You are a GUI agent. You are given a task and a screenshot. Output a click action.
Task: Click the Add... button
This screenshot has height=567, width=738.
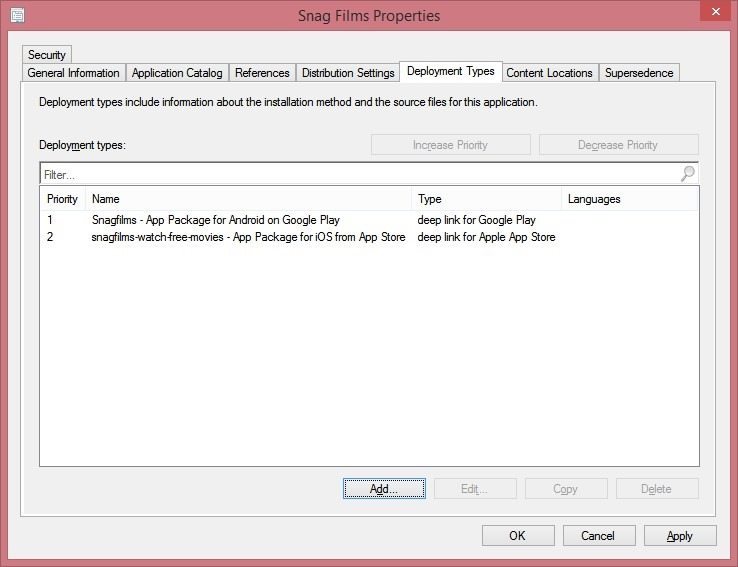pos(384,488)
